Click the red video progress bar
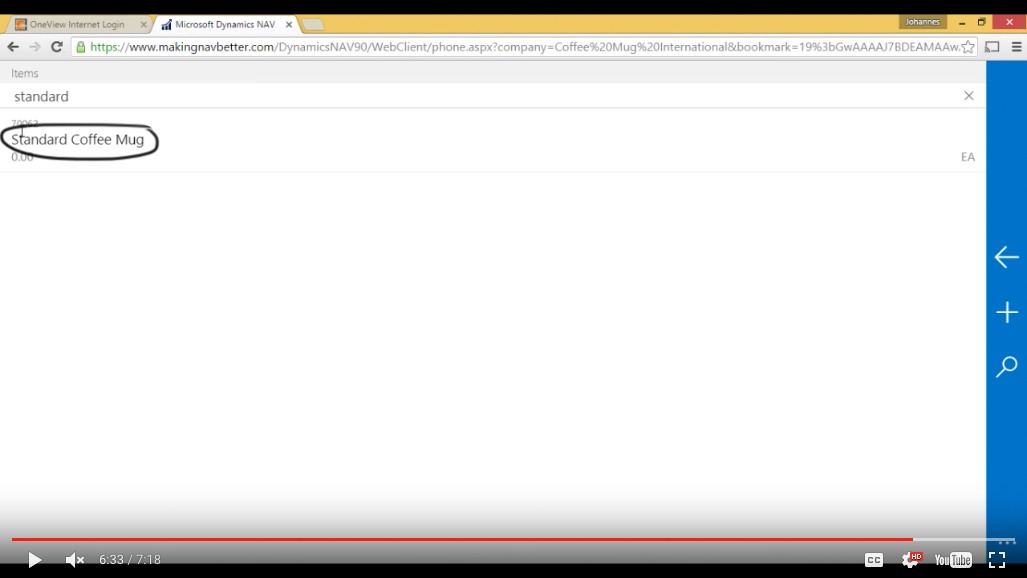 pyautogui.click(x=460, y=539)
